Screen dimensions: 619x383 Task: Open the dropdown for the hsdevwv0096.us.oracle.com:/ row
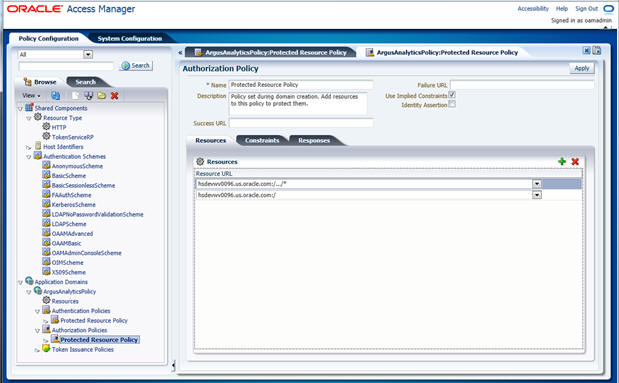pos(536,195)
